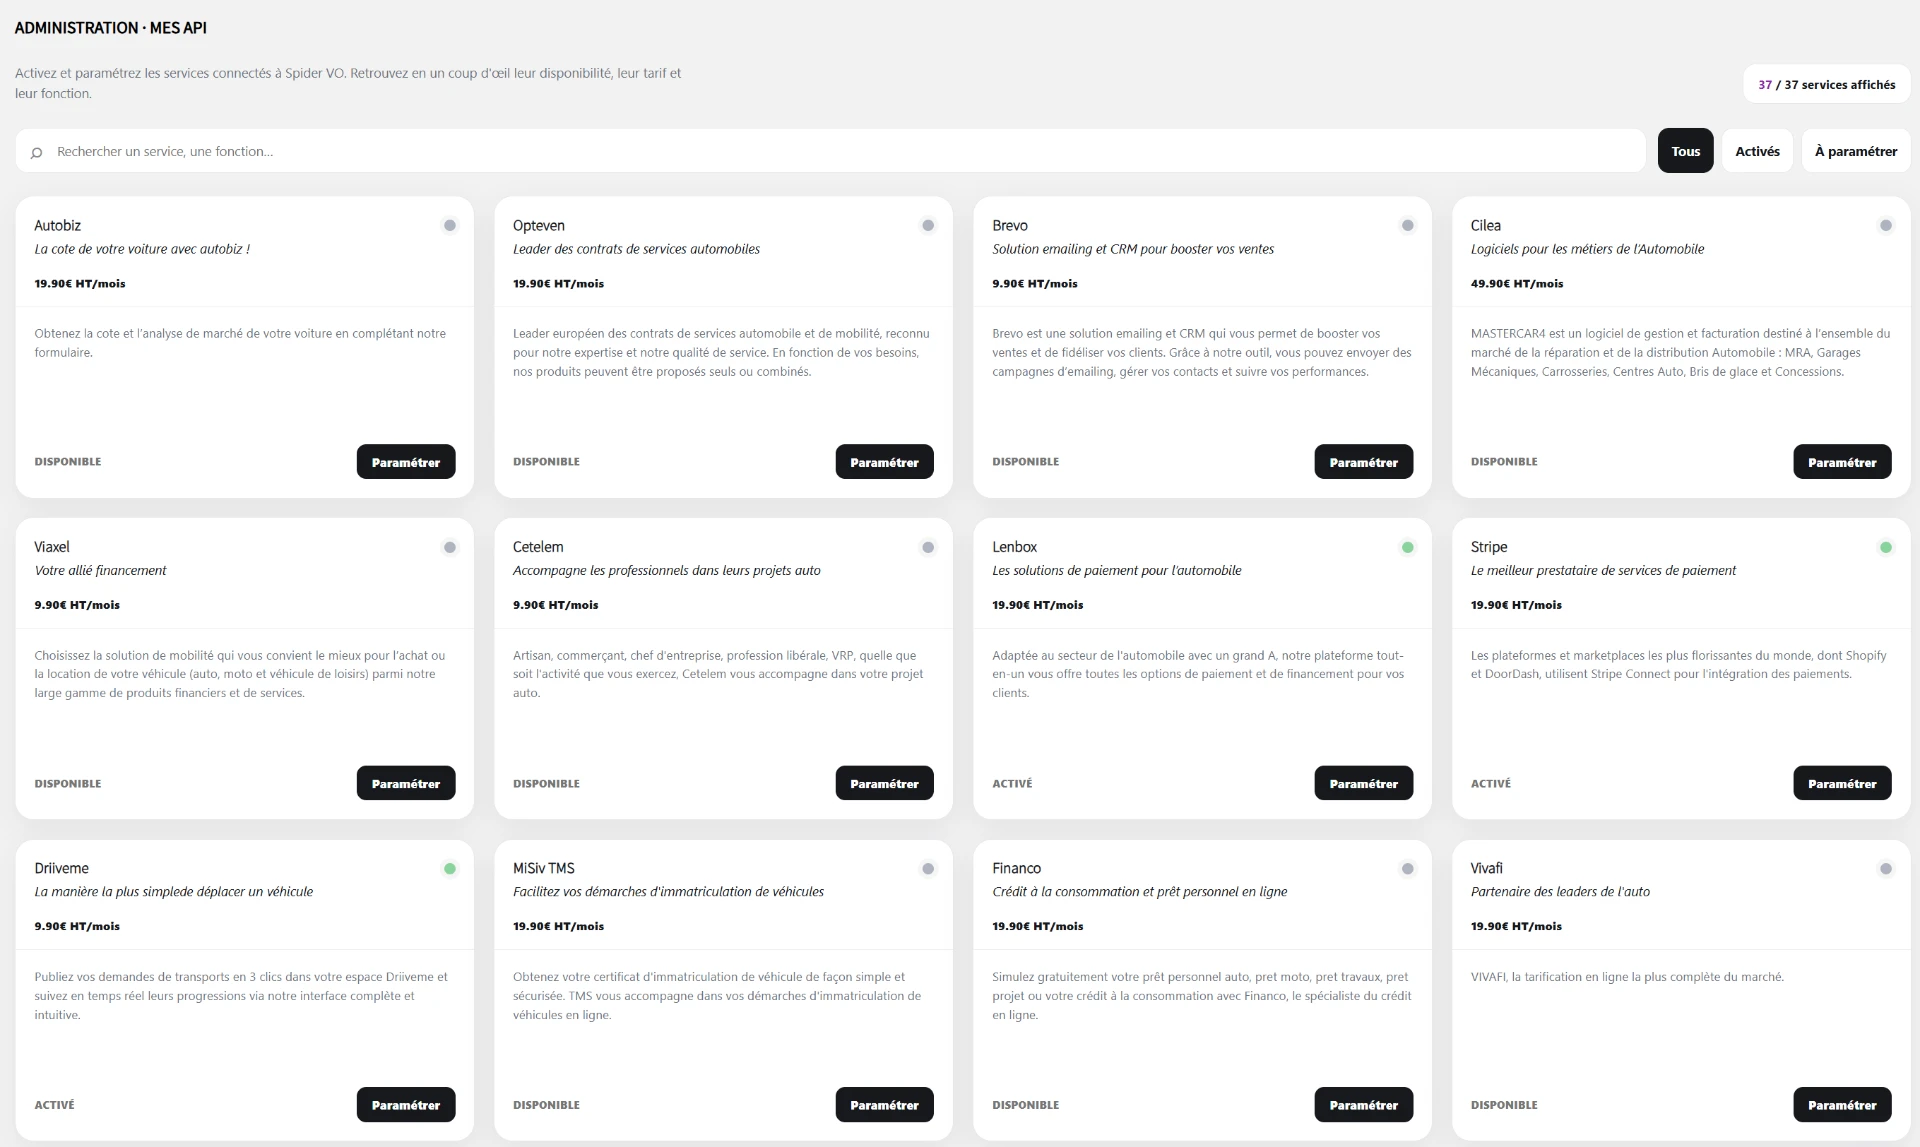Image resolution: width=1920 pixels, height=1147 pixels.
Task: Click the status dot on the Vivafi card
Action: 1886,868
